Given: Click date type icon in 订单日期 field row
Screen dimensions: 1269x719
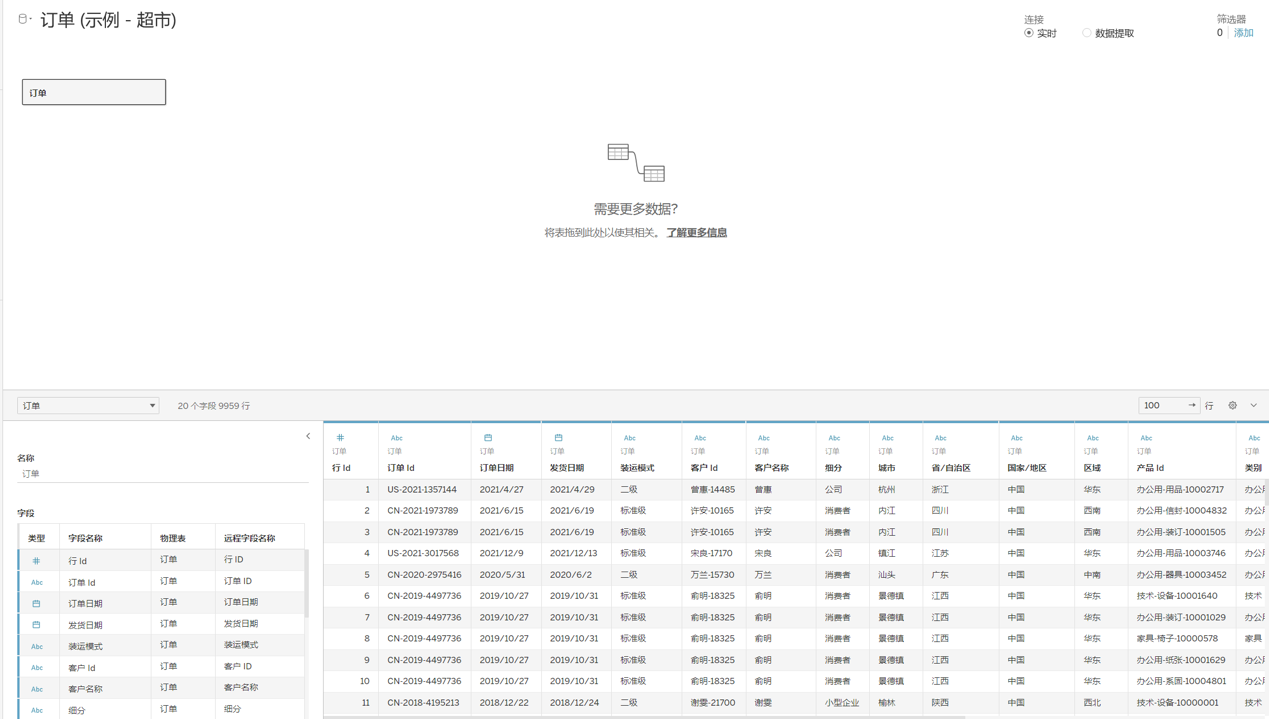Looking at the screenshot, I should [37, 604].
